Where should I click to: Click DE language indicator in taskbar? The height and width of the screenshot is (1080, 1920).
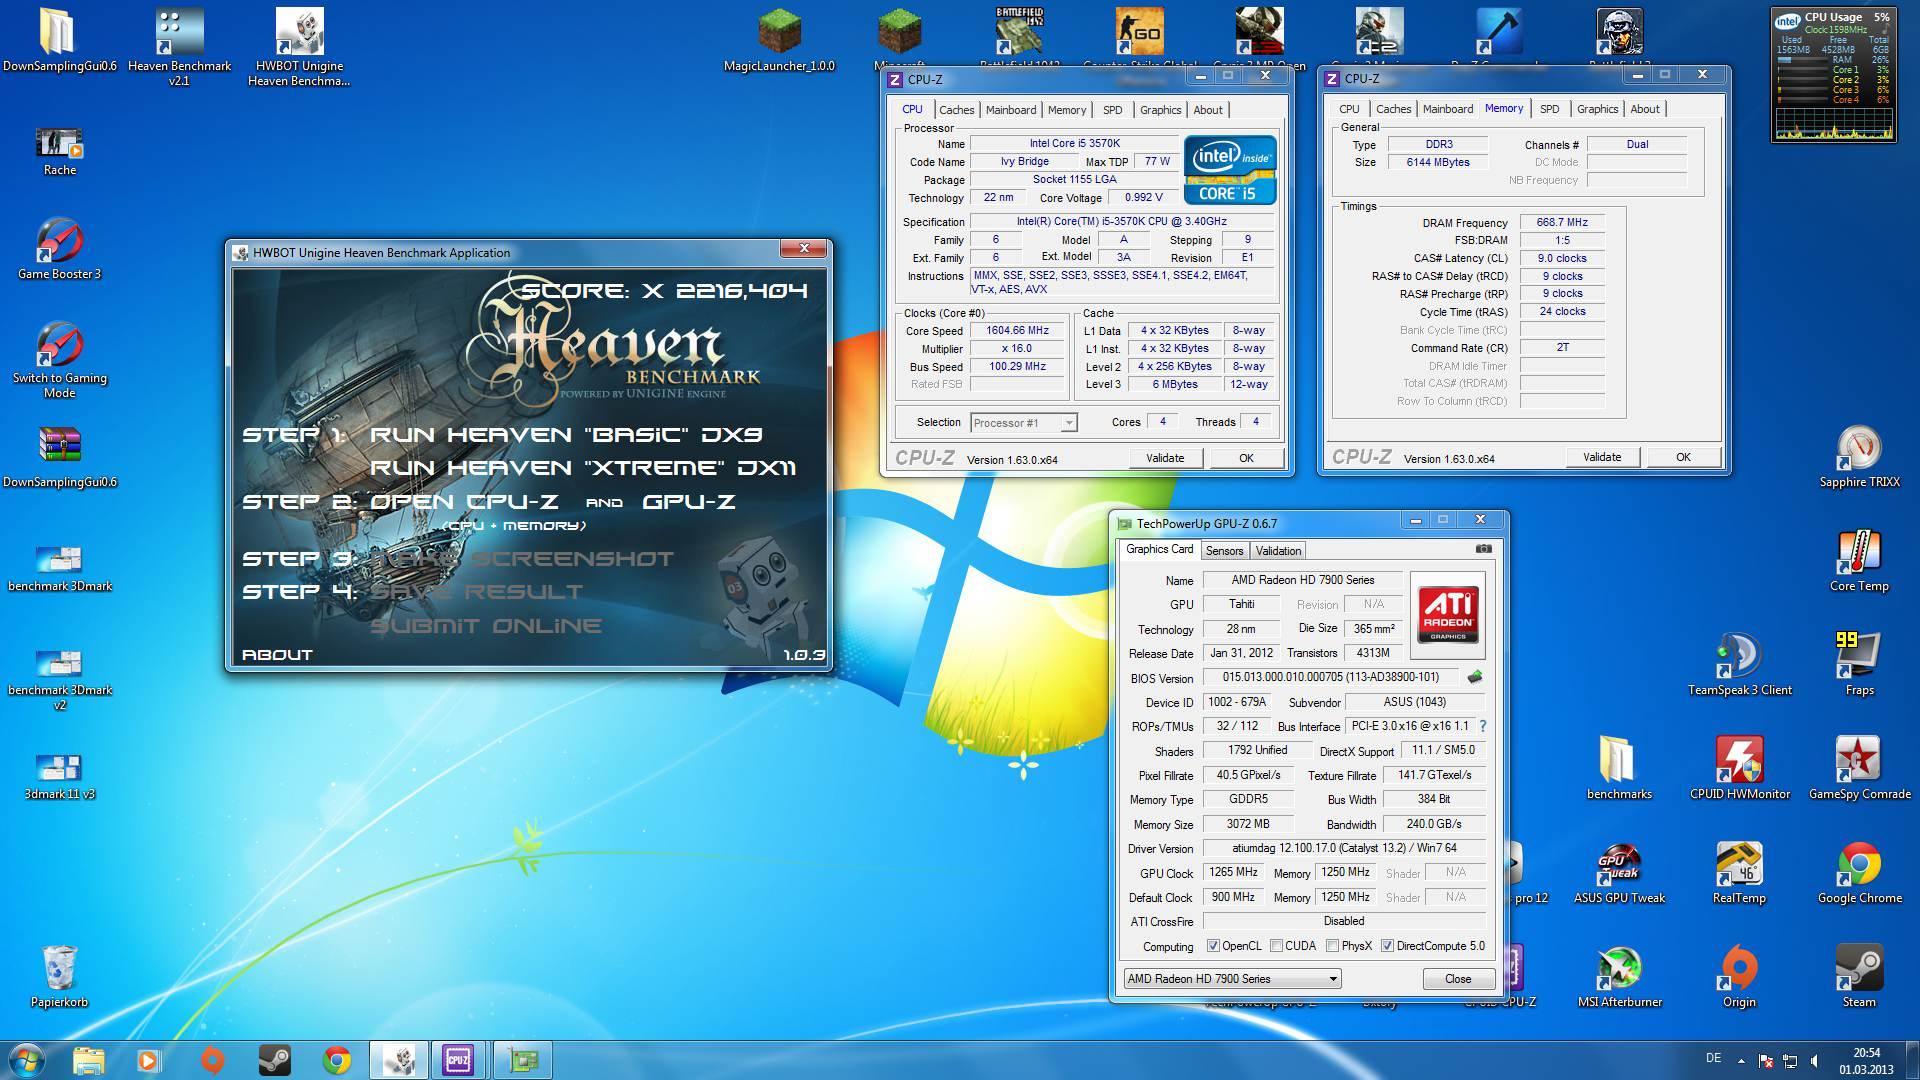pyautogui.click(x=1713, y=1058)
